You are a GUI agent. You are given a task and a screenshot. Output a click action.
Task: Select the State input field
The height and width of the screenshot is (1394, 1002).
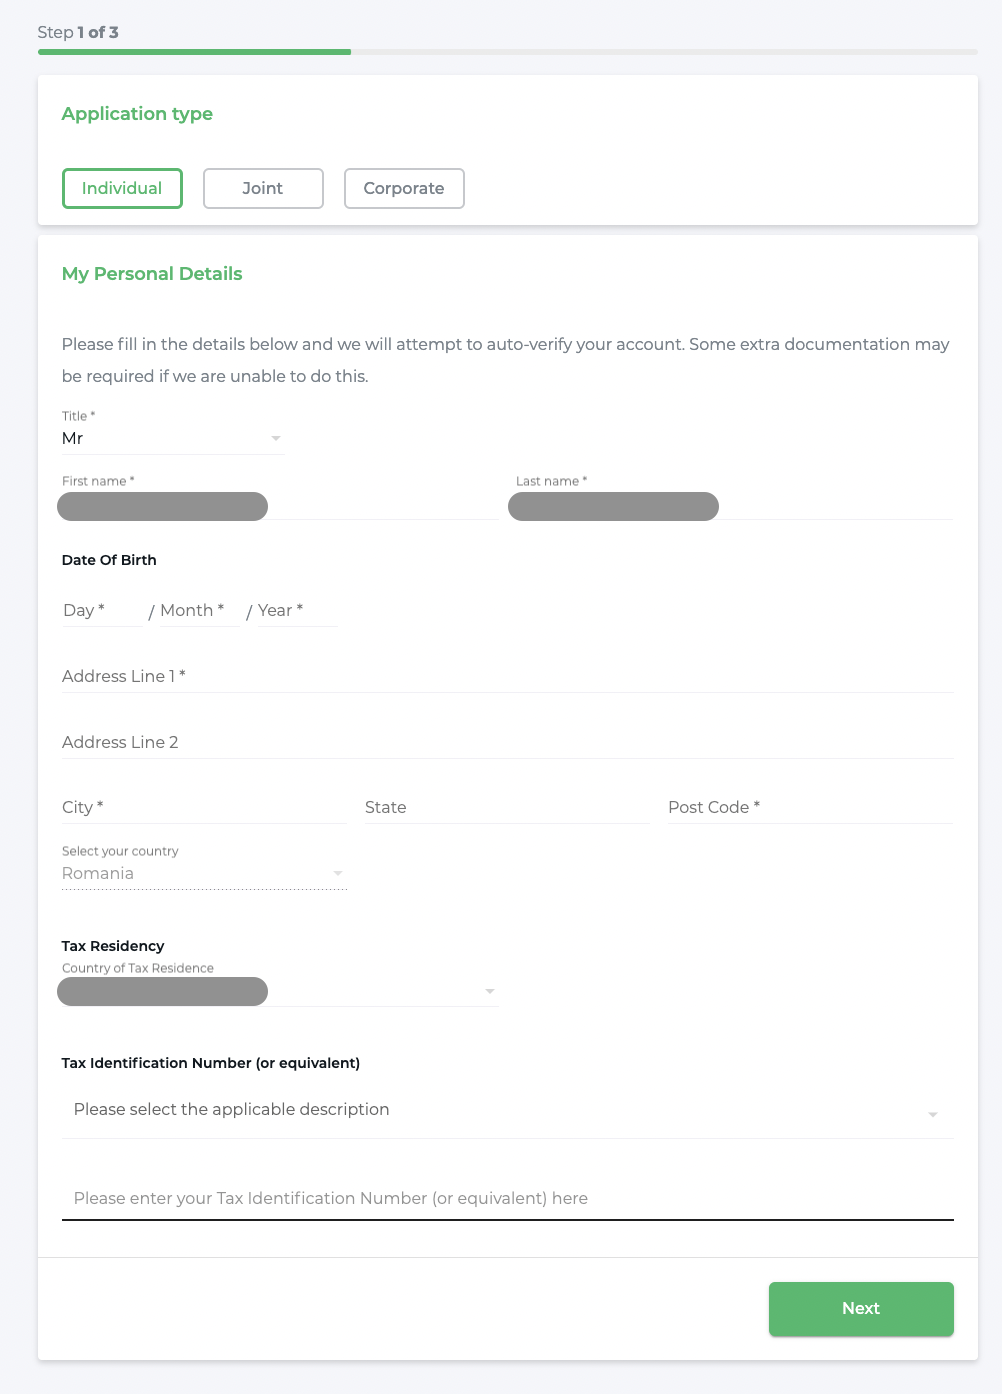click(x=507, y=807)
